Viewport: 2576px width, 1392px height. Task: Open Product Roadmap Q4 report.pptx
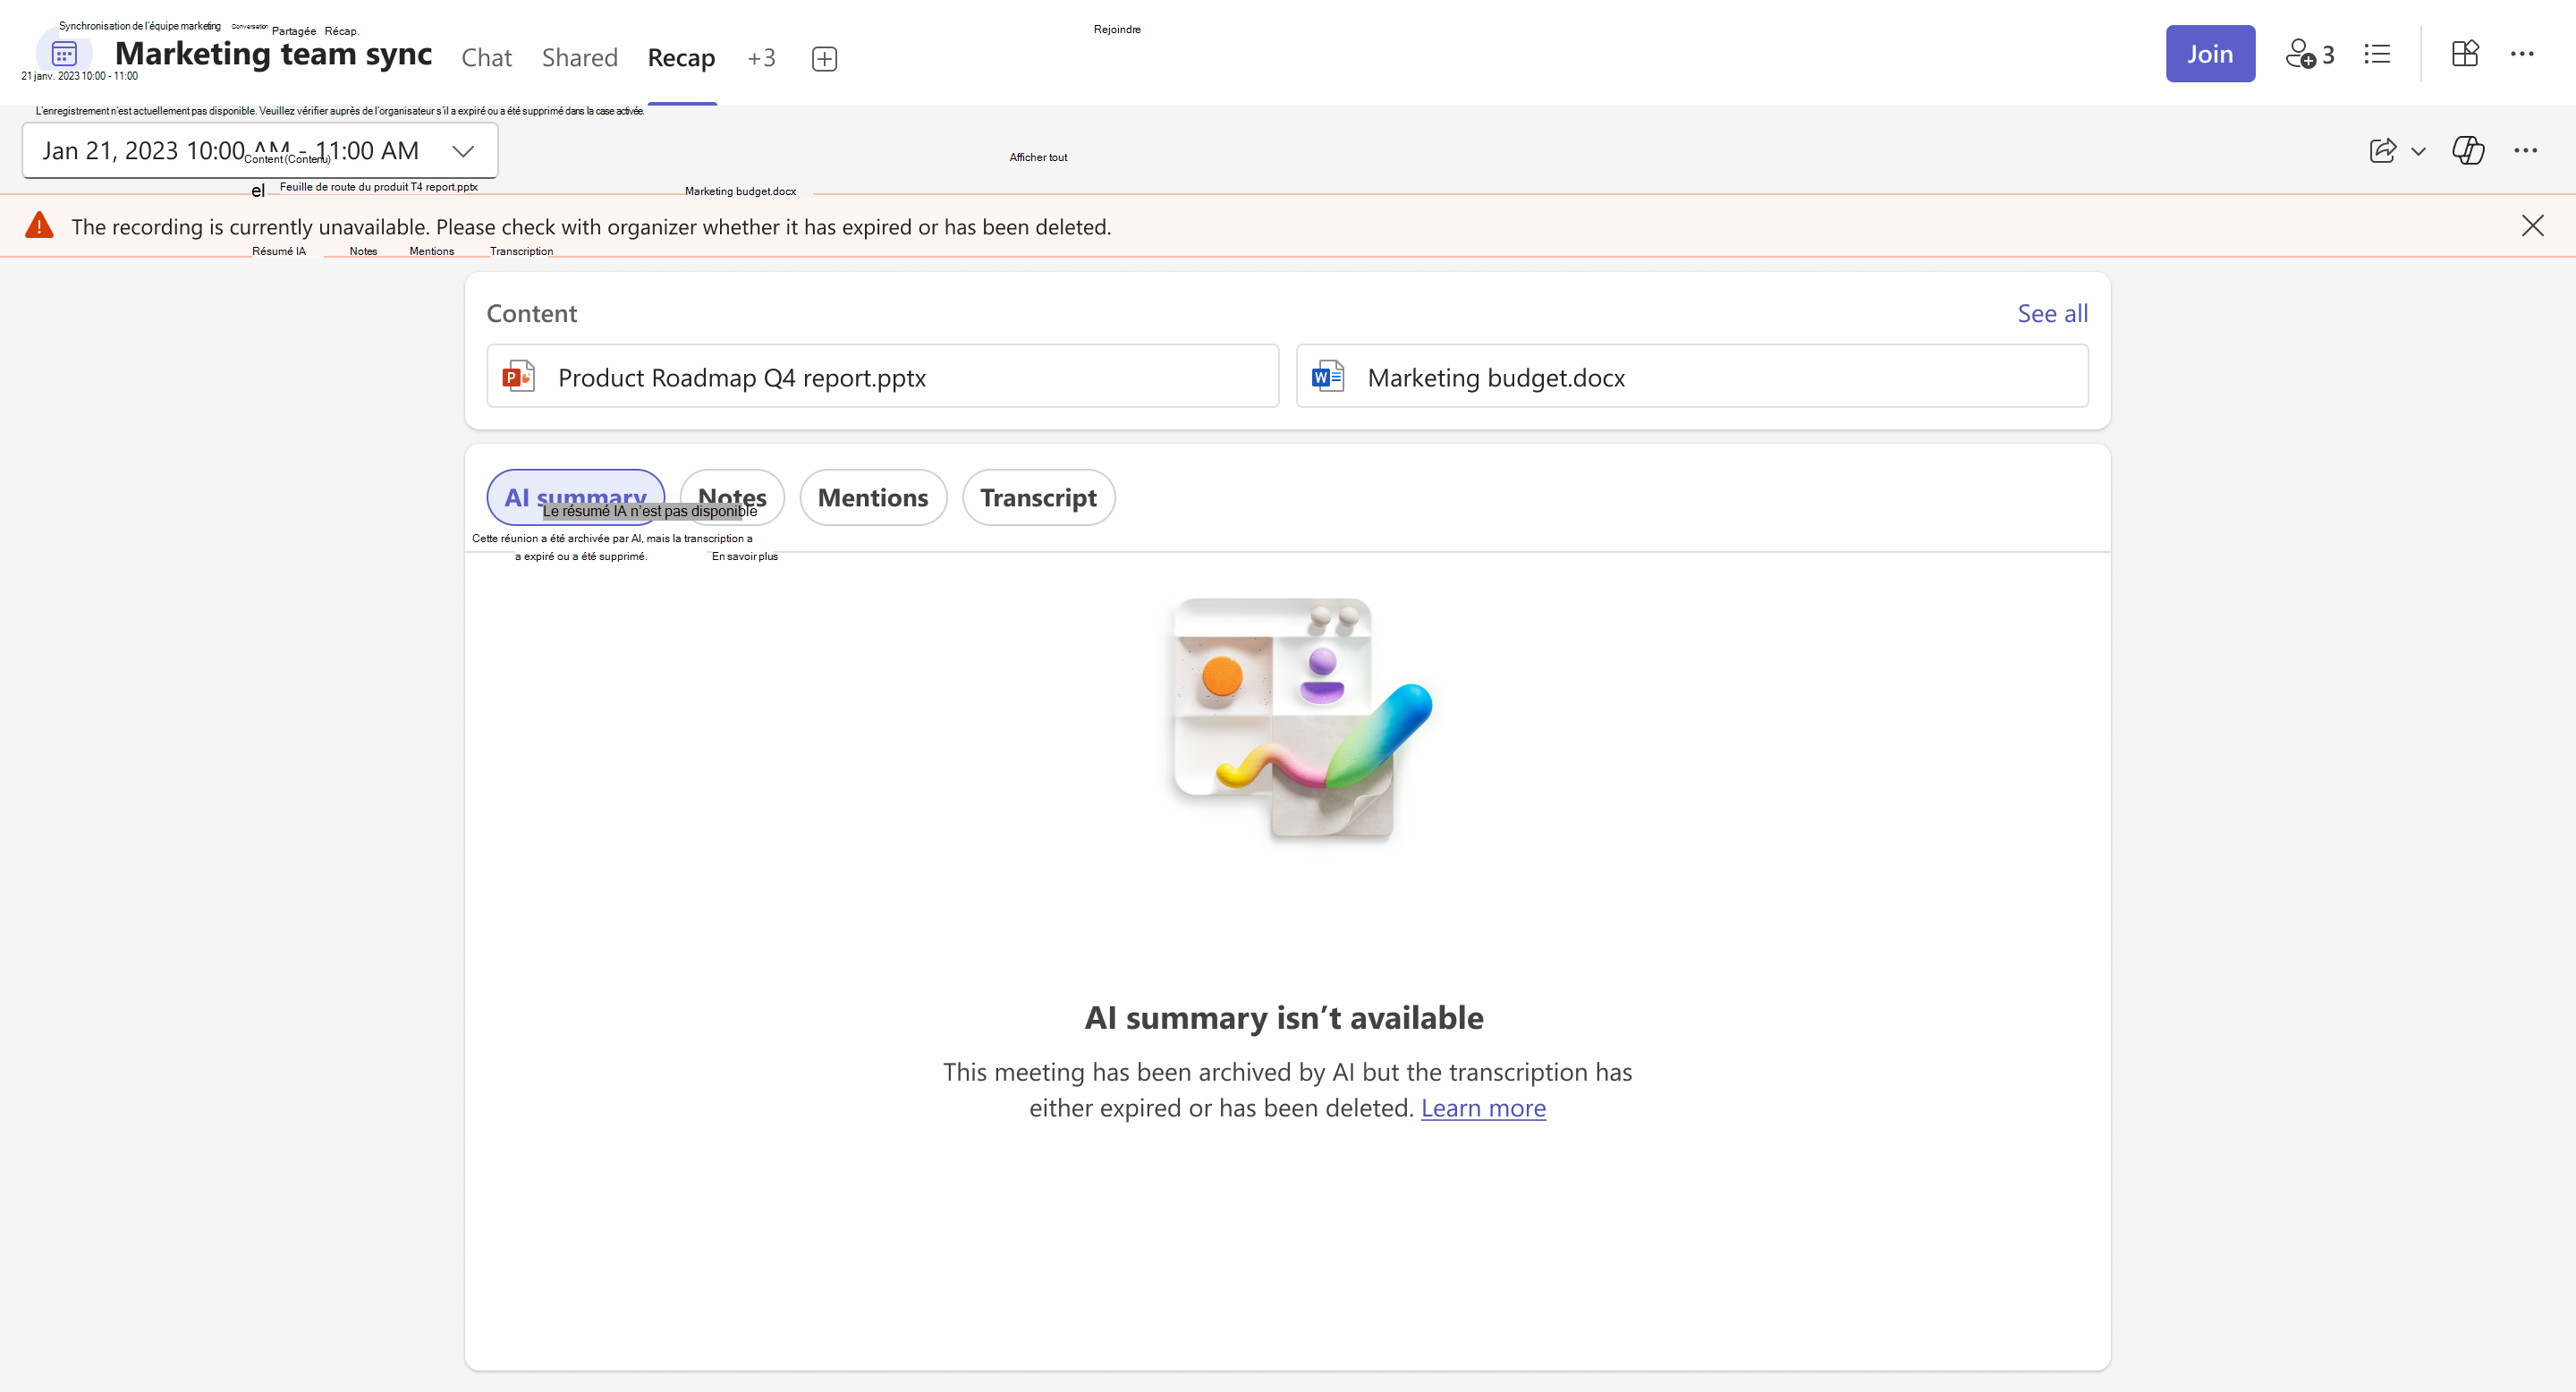pyautogui.click(x=882, y=376)
